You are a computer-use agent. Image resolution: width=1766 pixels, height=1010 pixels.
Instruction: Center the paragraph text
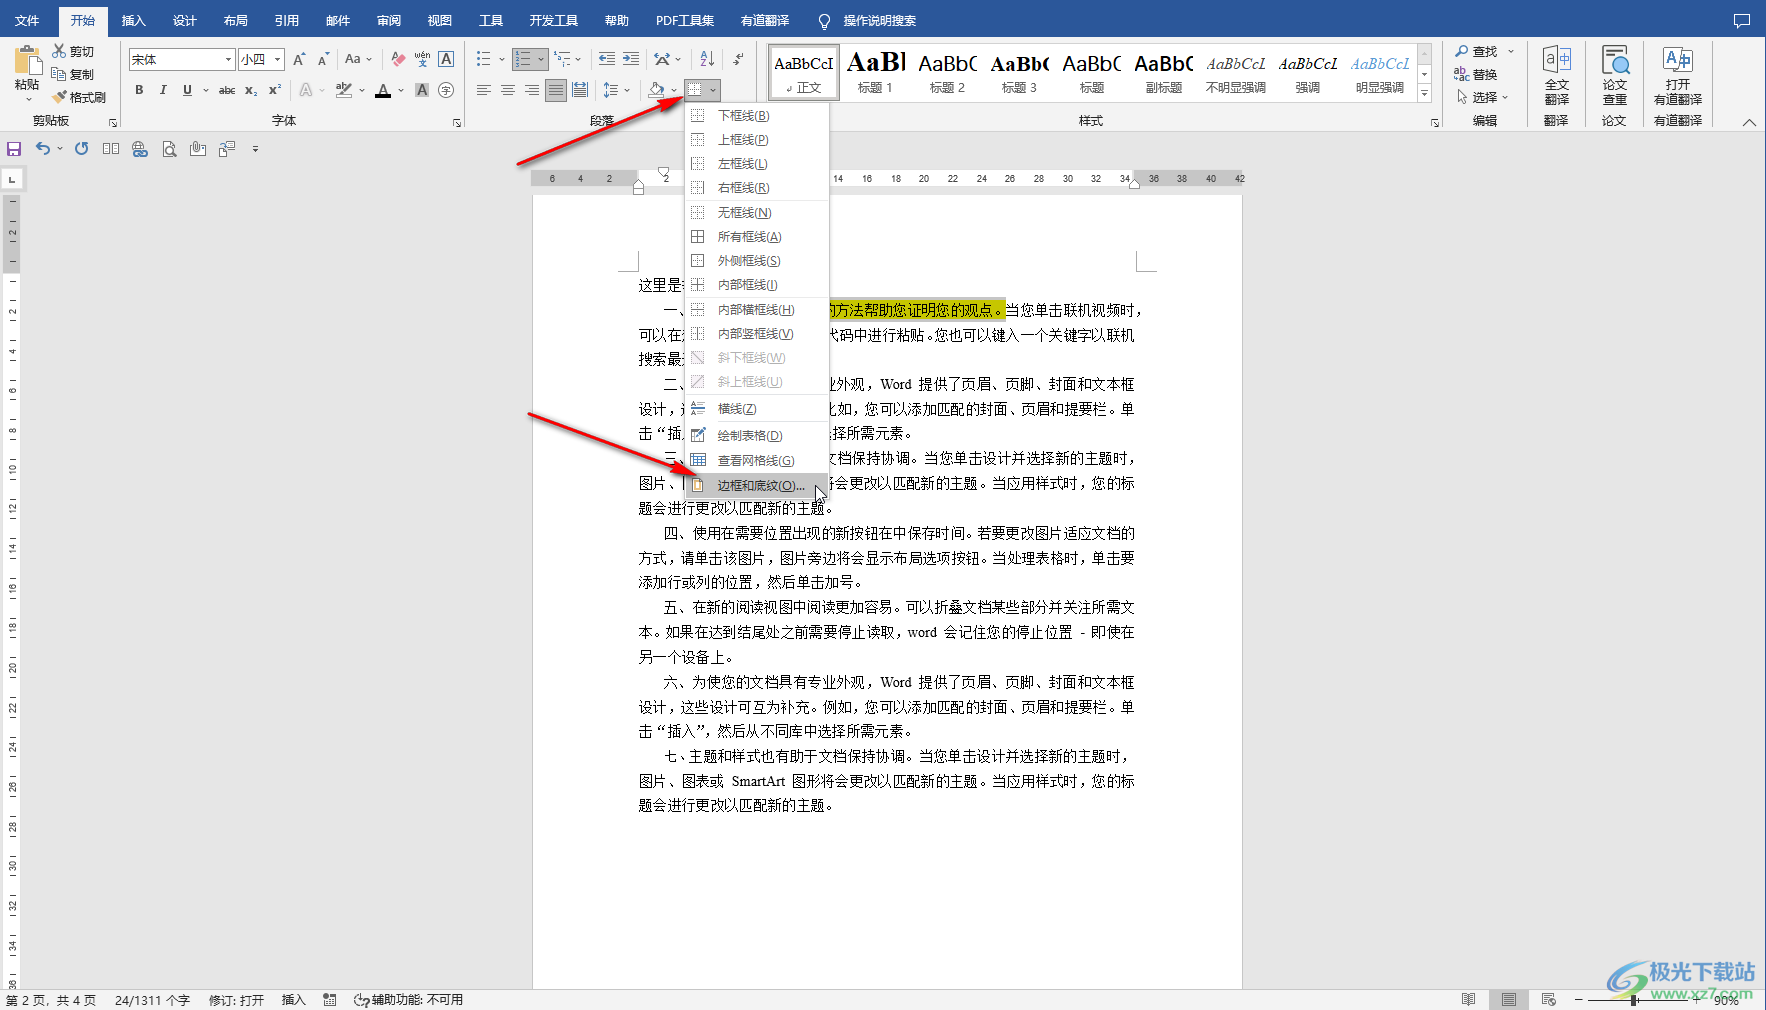click(508, 90)
